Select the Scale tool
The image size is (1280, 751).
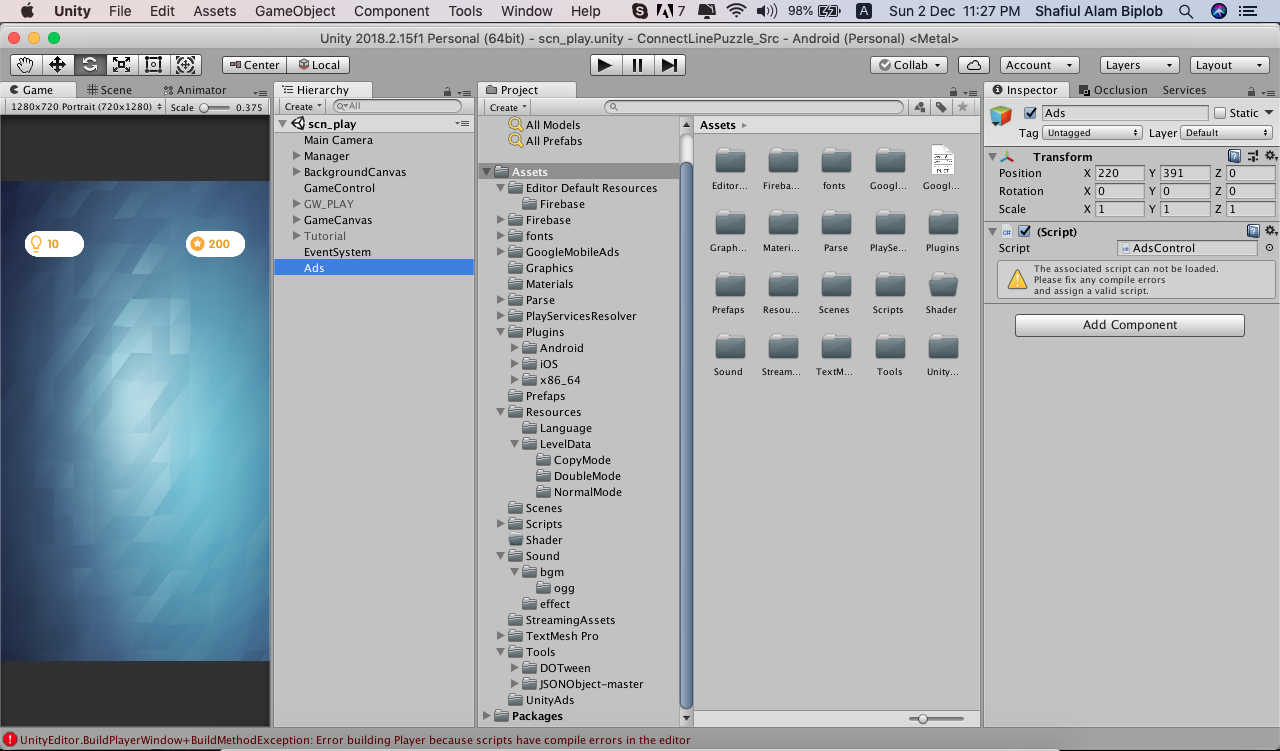coord(122,63)
